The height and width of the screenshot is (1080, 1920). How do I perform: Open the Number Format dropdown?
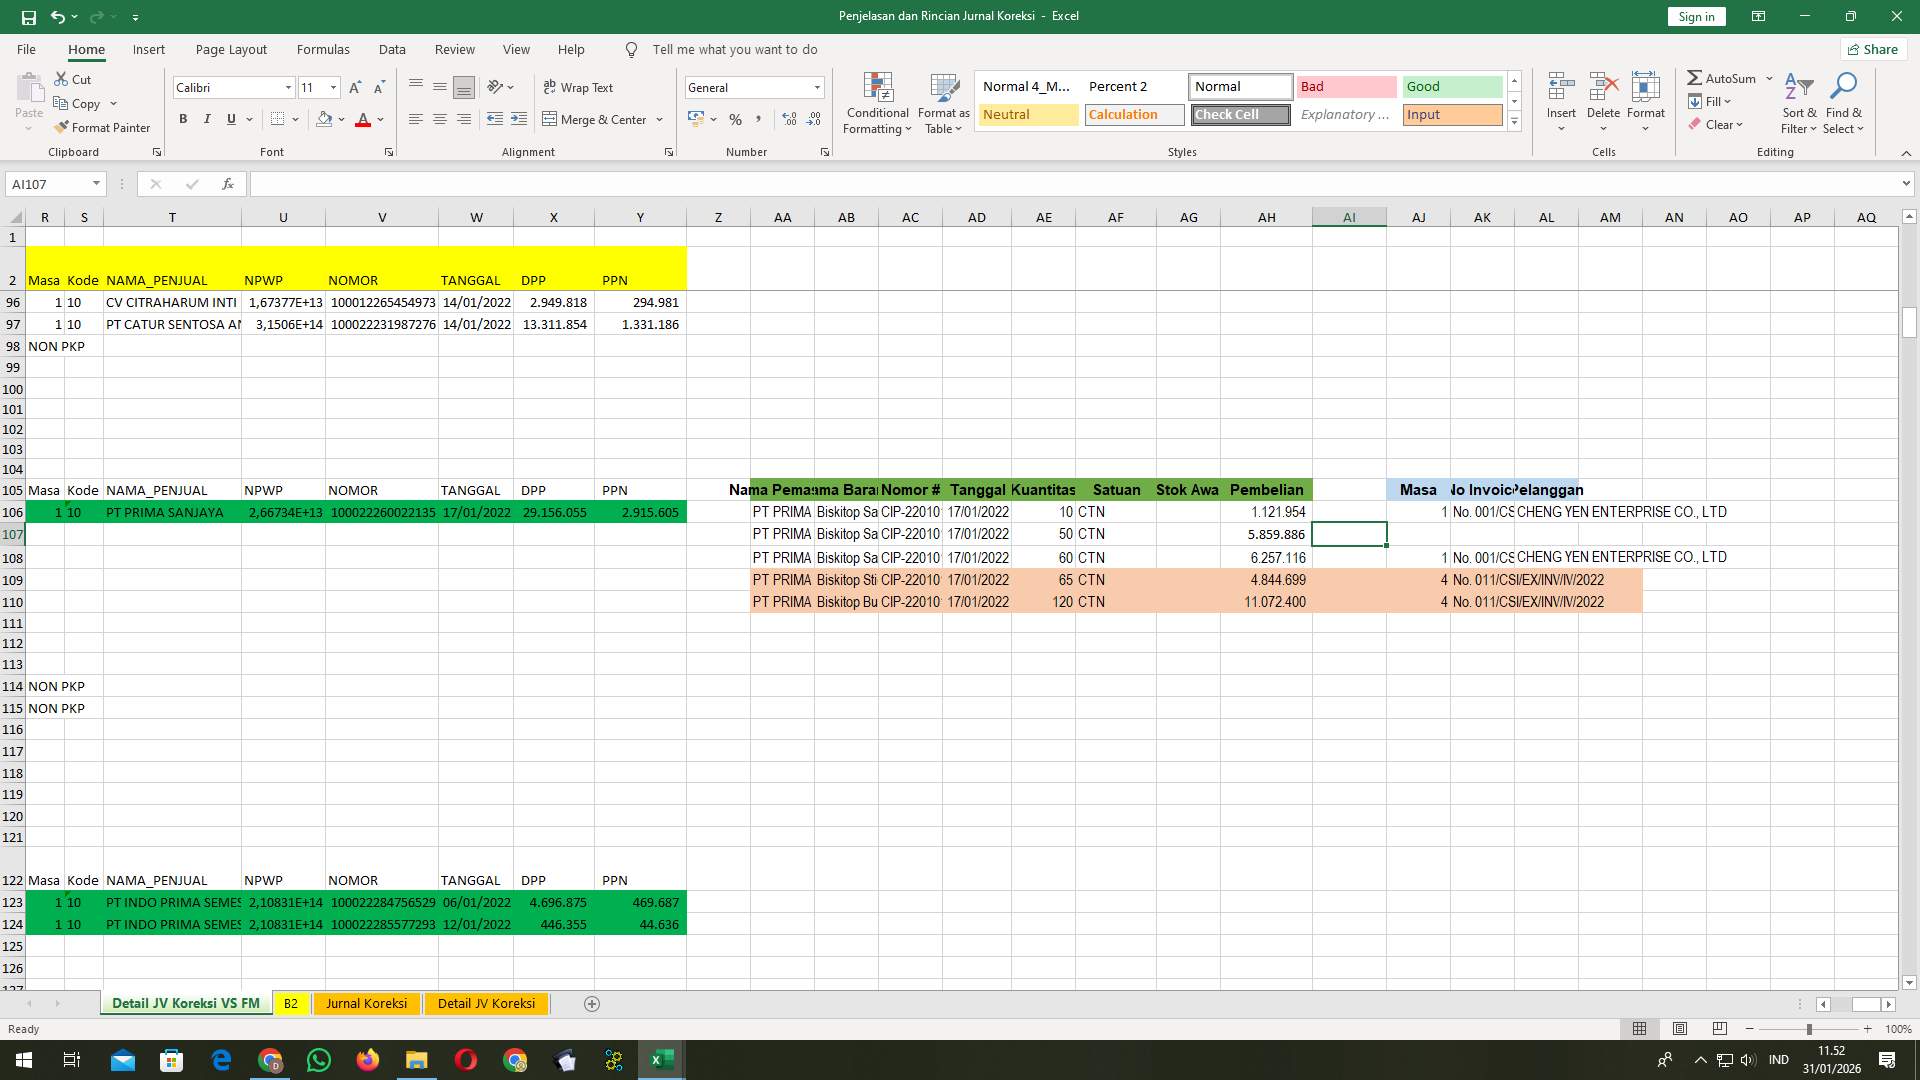[x=815, y=87]
